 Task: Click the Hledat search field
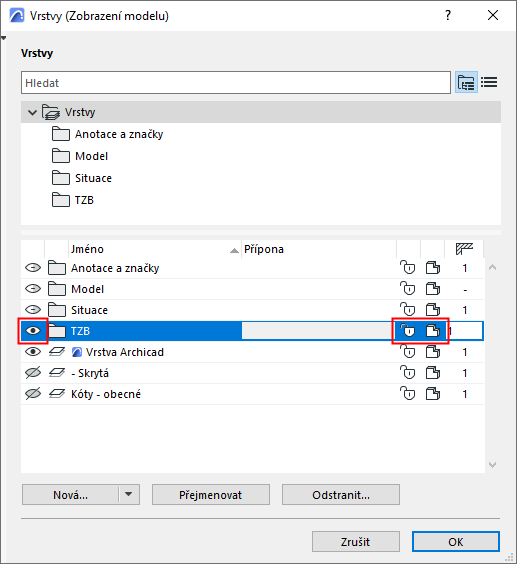point(236,83)
